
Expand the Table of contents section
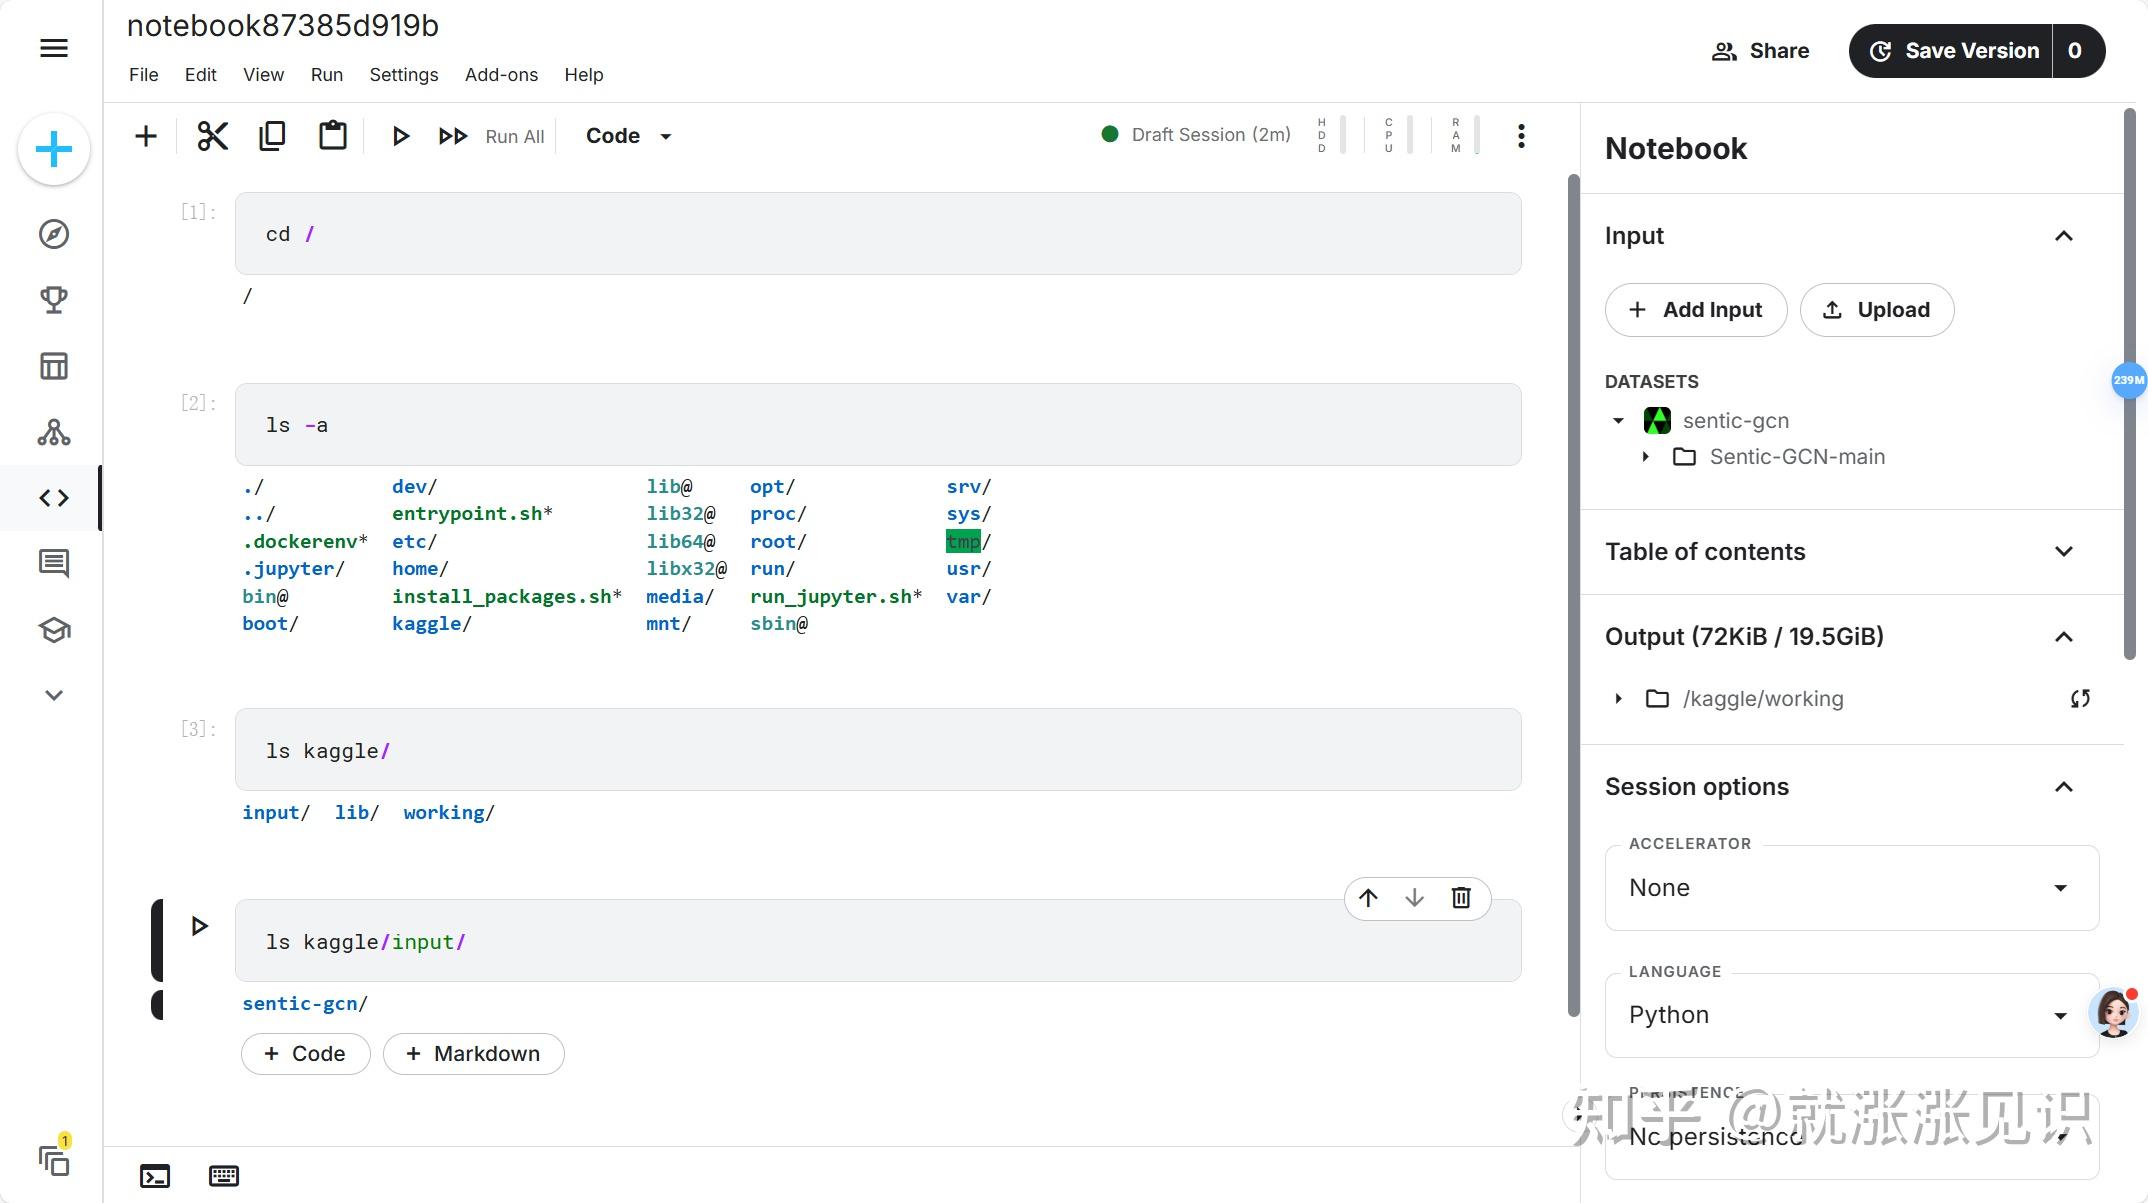[x=2063, y=552]
